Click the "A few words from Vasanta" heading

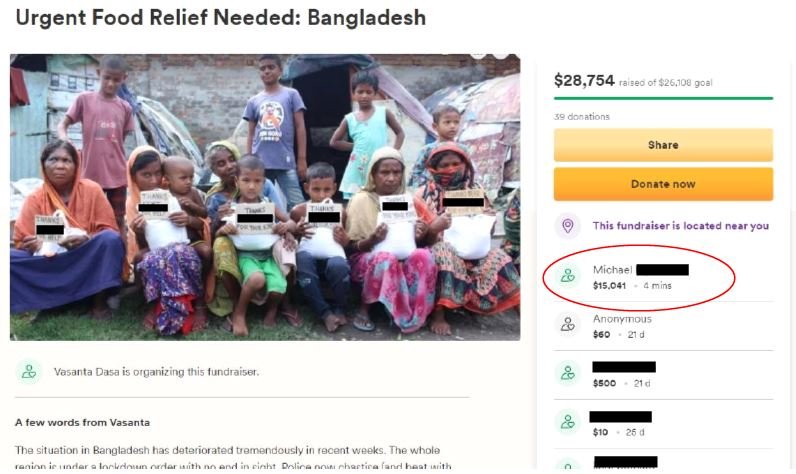(83, 423)
